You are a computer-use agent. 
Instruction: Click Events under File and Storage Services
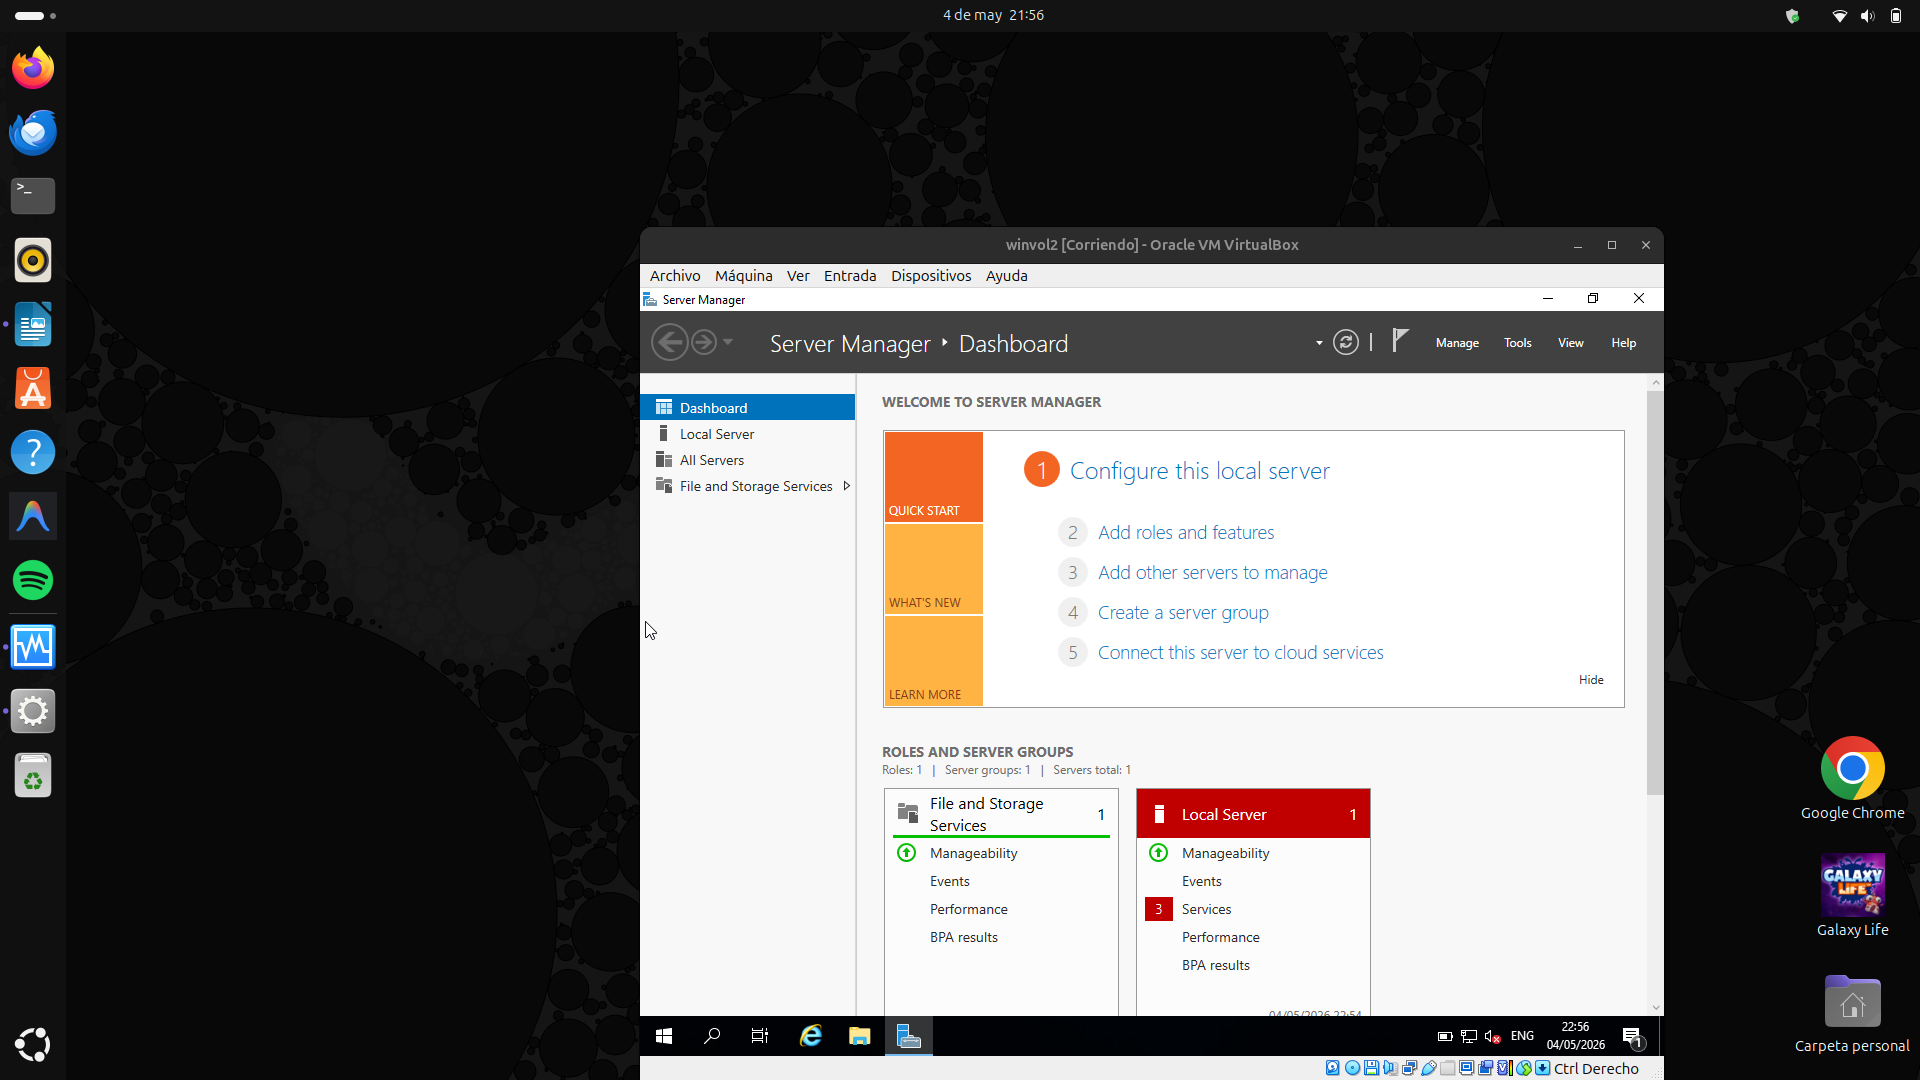[949, 880]
